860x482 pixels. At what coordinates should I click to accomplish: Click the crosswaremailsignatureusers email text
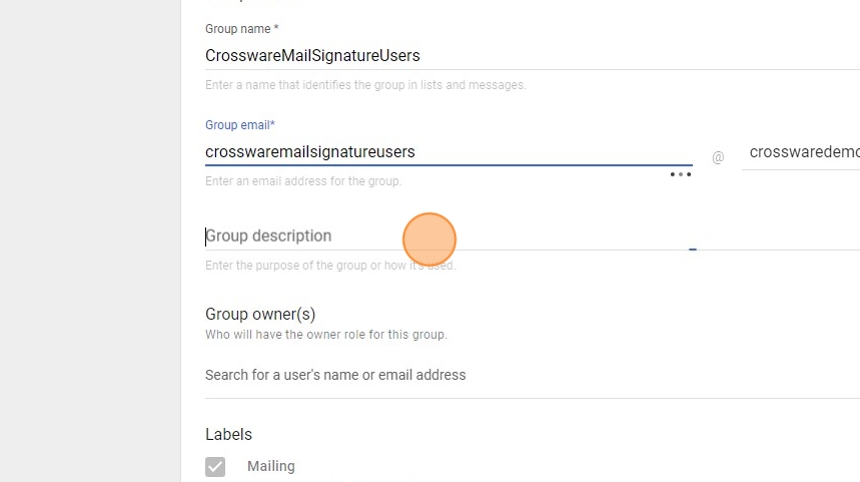click(x=310, y=152)
